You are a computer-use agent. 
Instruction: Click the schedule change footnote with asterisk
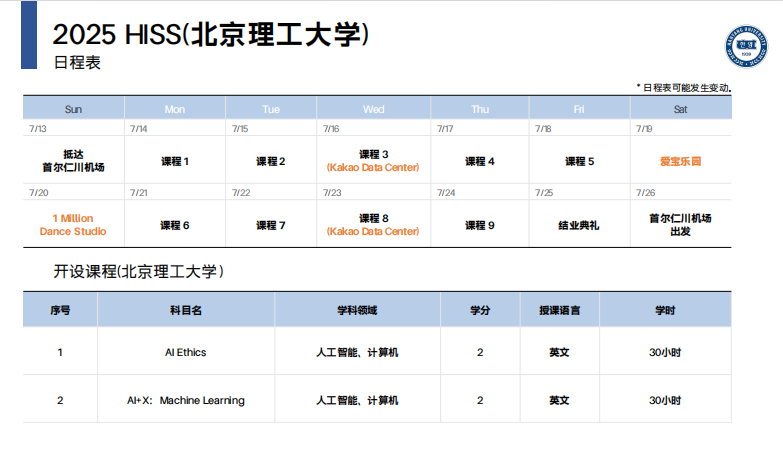683,88
